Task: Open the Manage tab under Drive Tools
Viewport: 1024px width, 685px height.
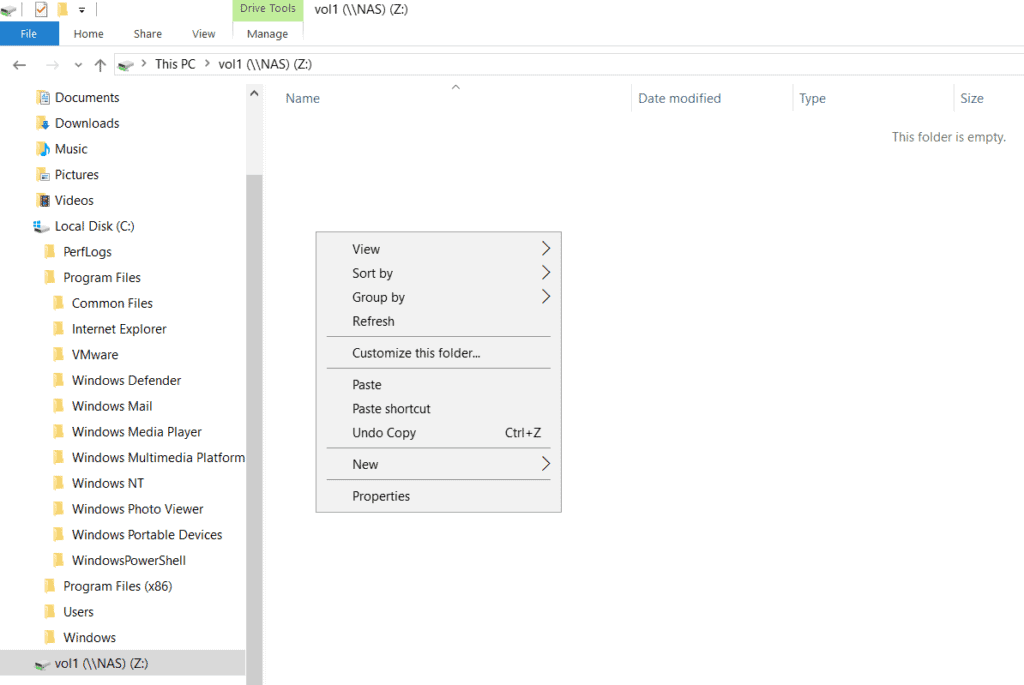Action: coord(266,33)
